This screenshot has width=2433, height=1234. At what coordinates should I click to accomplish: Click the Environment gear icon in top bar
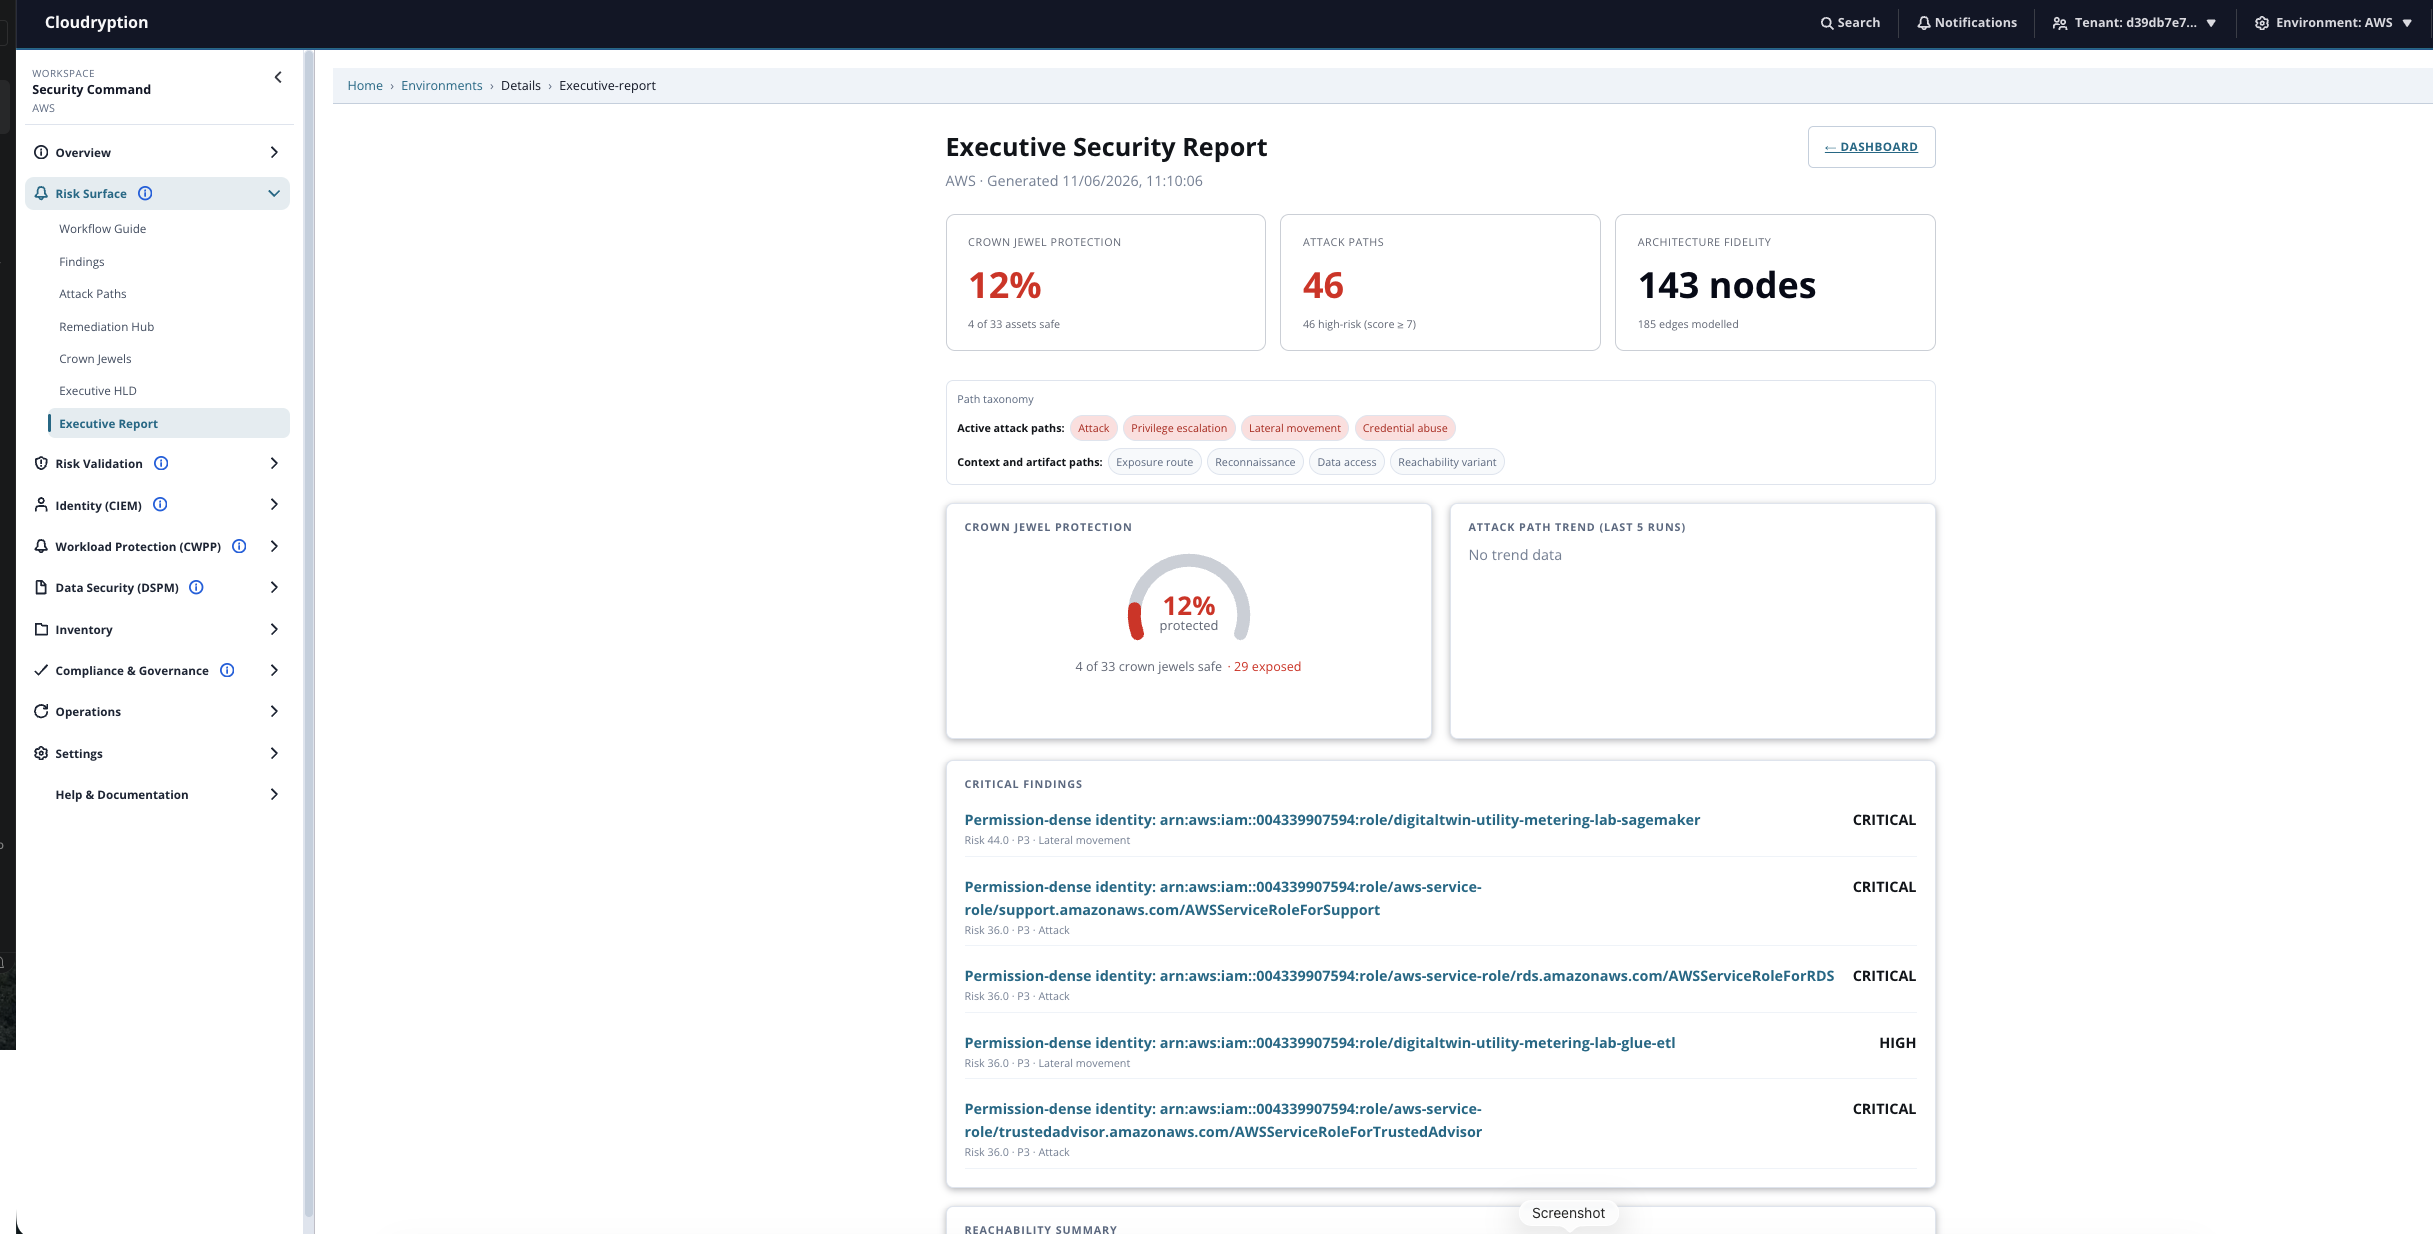click(x=2262, y=23)
